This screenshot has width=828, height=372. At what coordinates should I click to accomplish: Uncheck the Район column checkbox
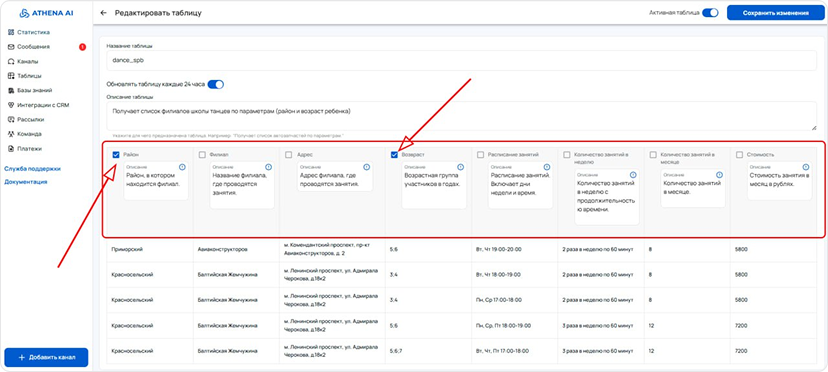pyautogui.click(x=116, y=155)
